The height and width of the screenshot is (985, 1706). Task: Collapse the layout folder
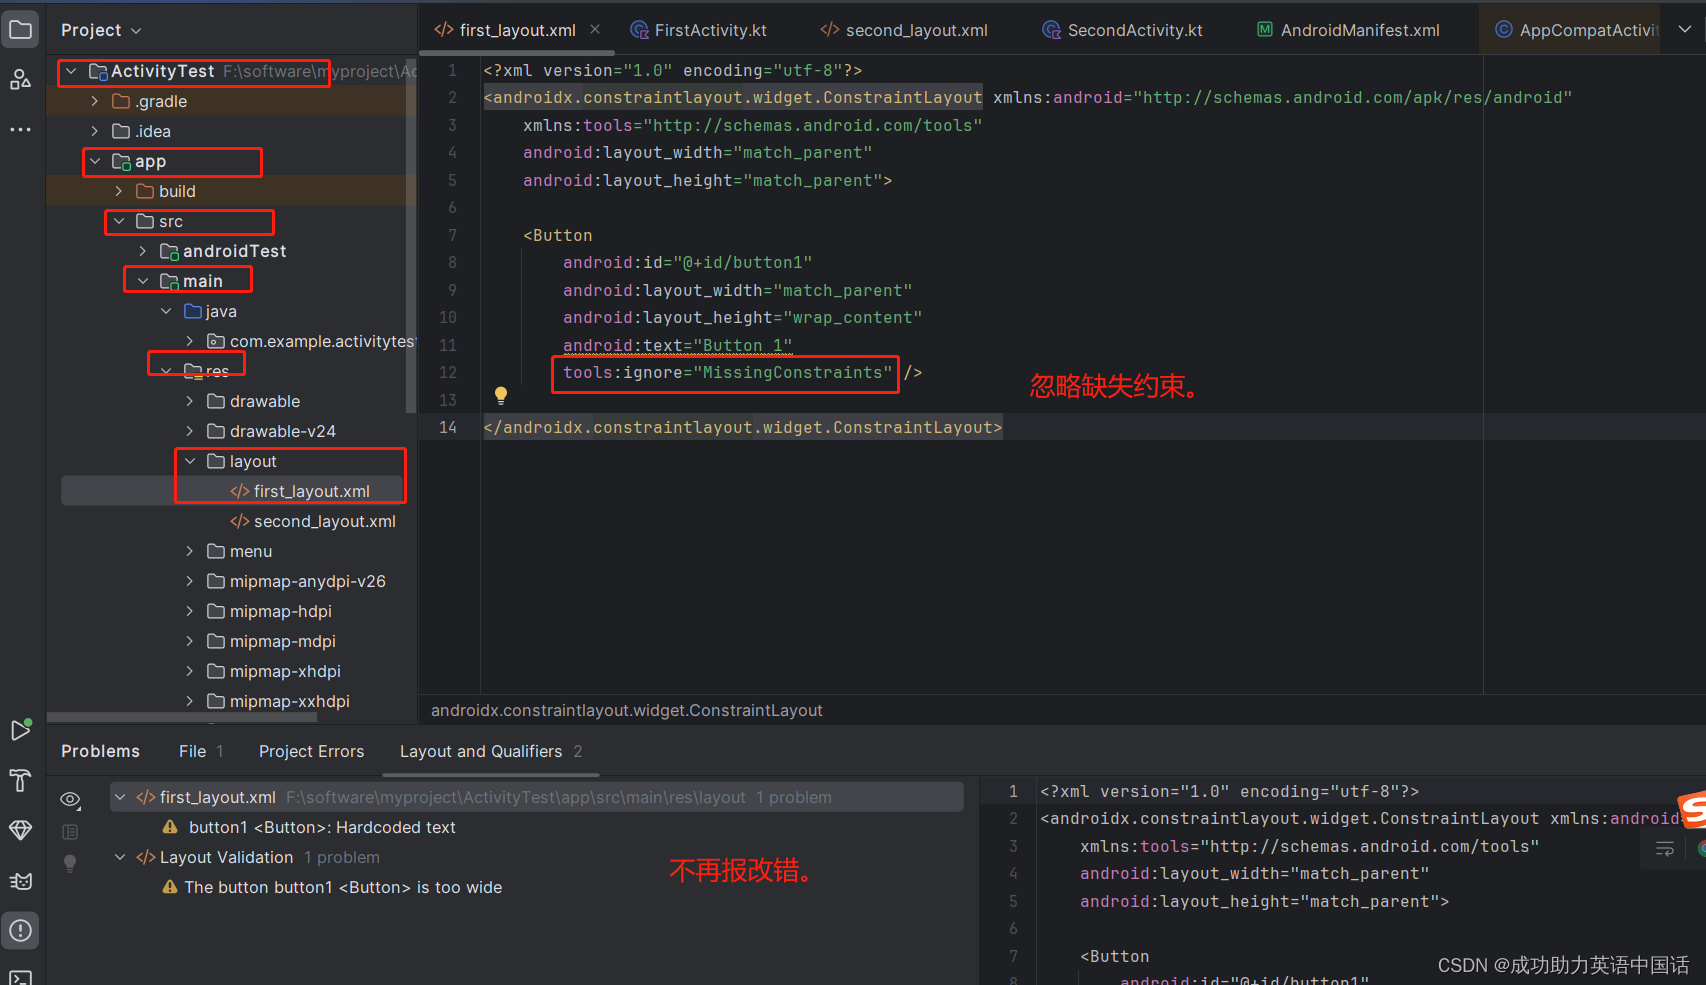click(x=190, y=461)
